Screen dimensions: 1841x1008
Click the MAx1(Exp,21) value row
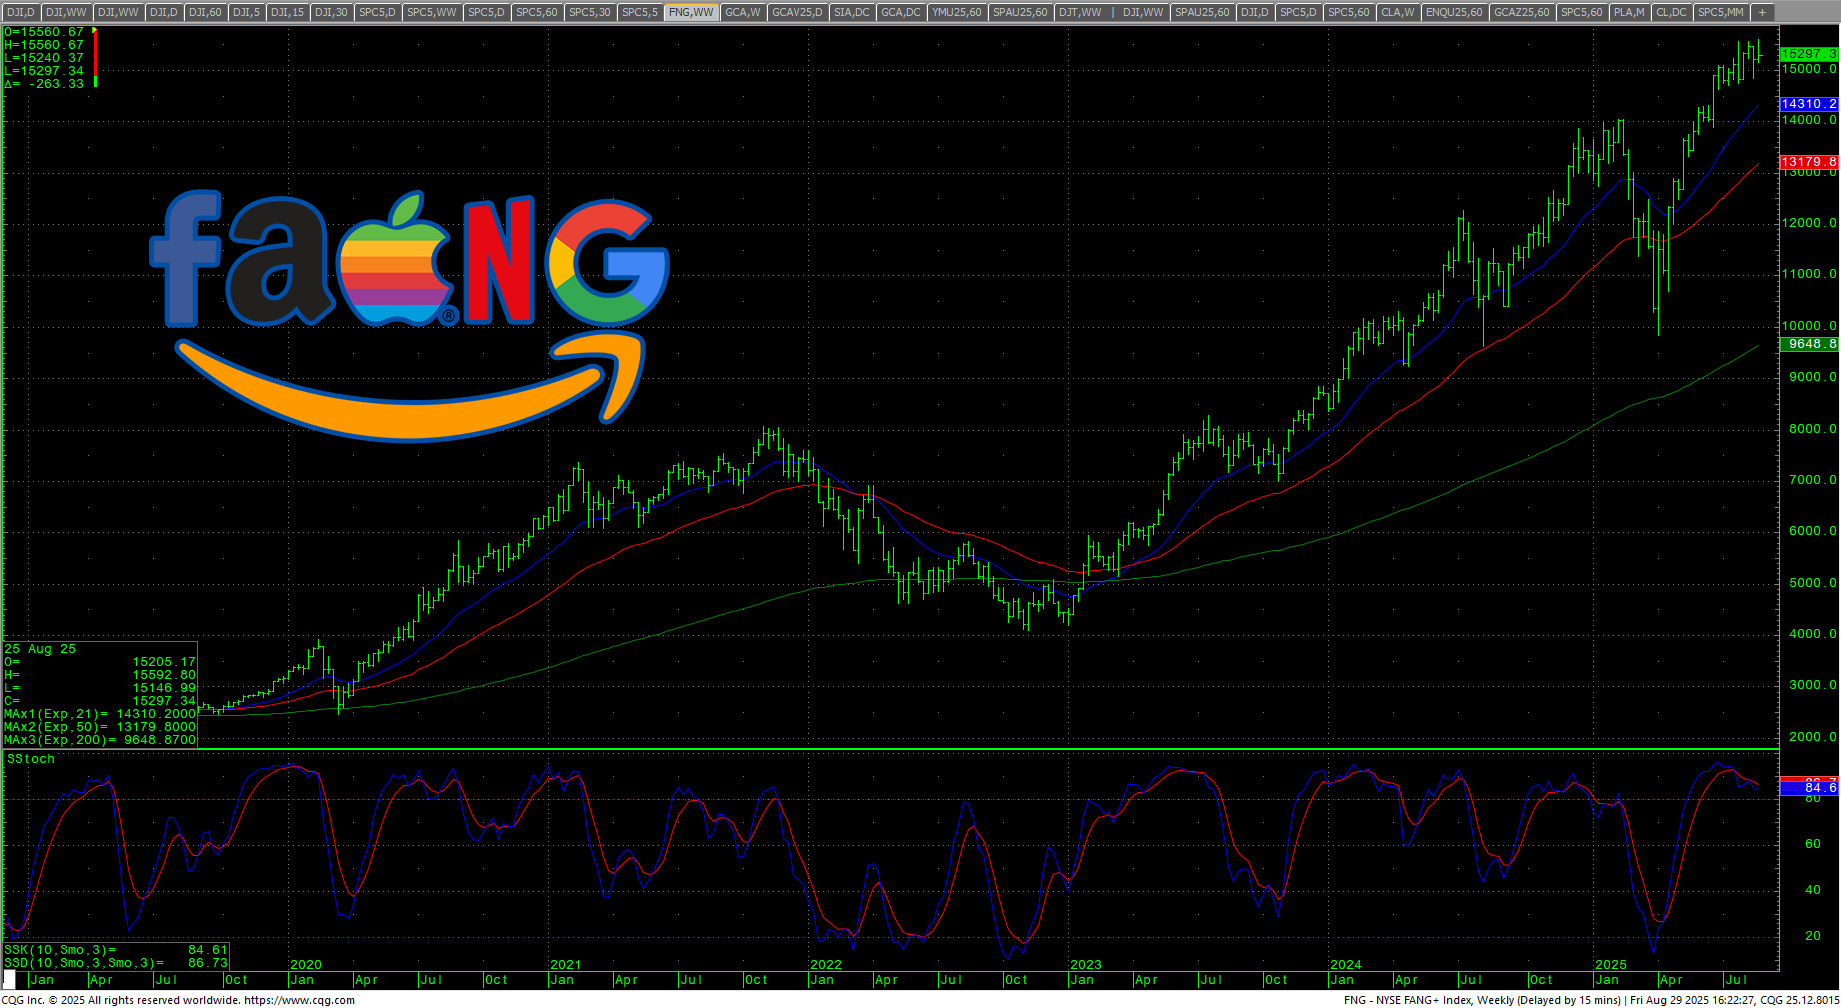[x=100, y=714]
